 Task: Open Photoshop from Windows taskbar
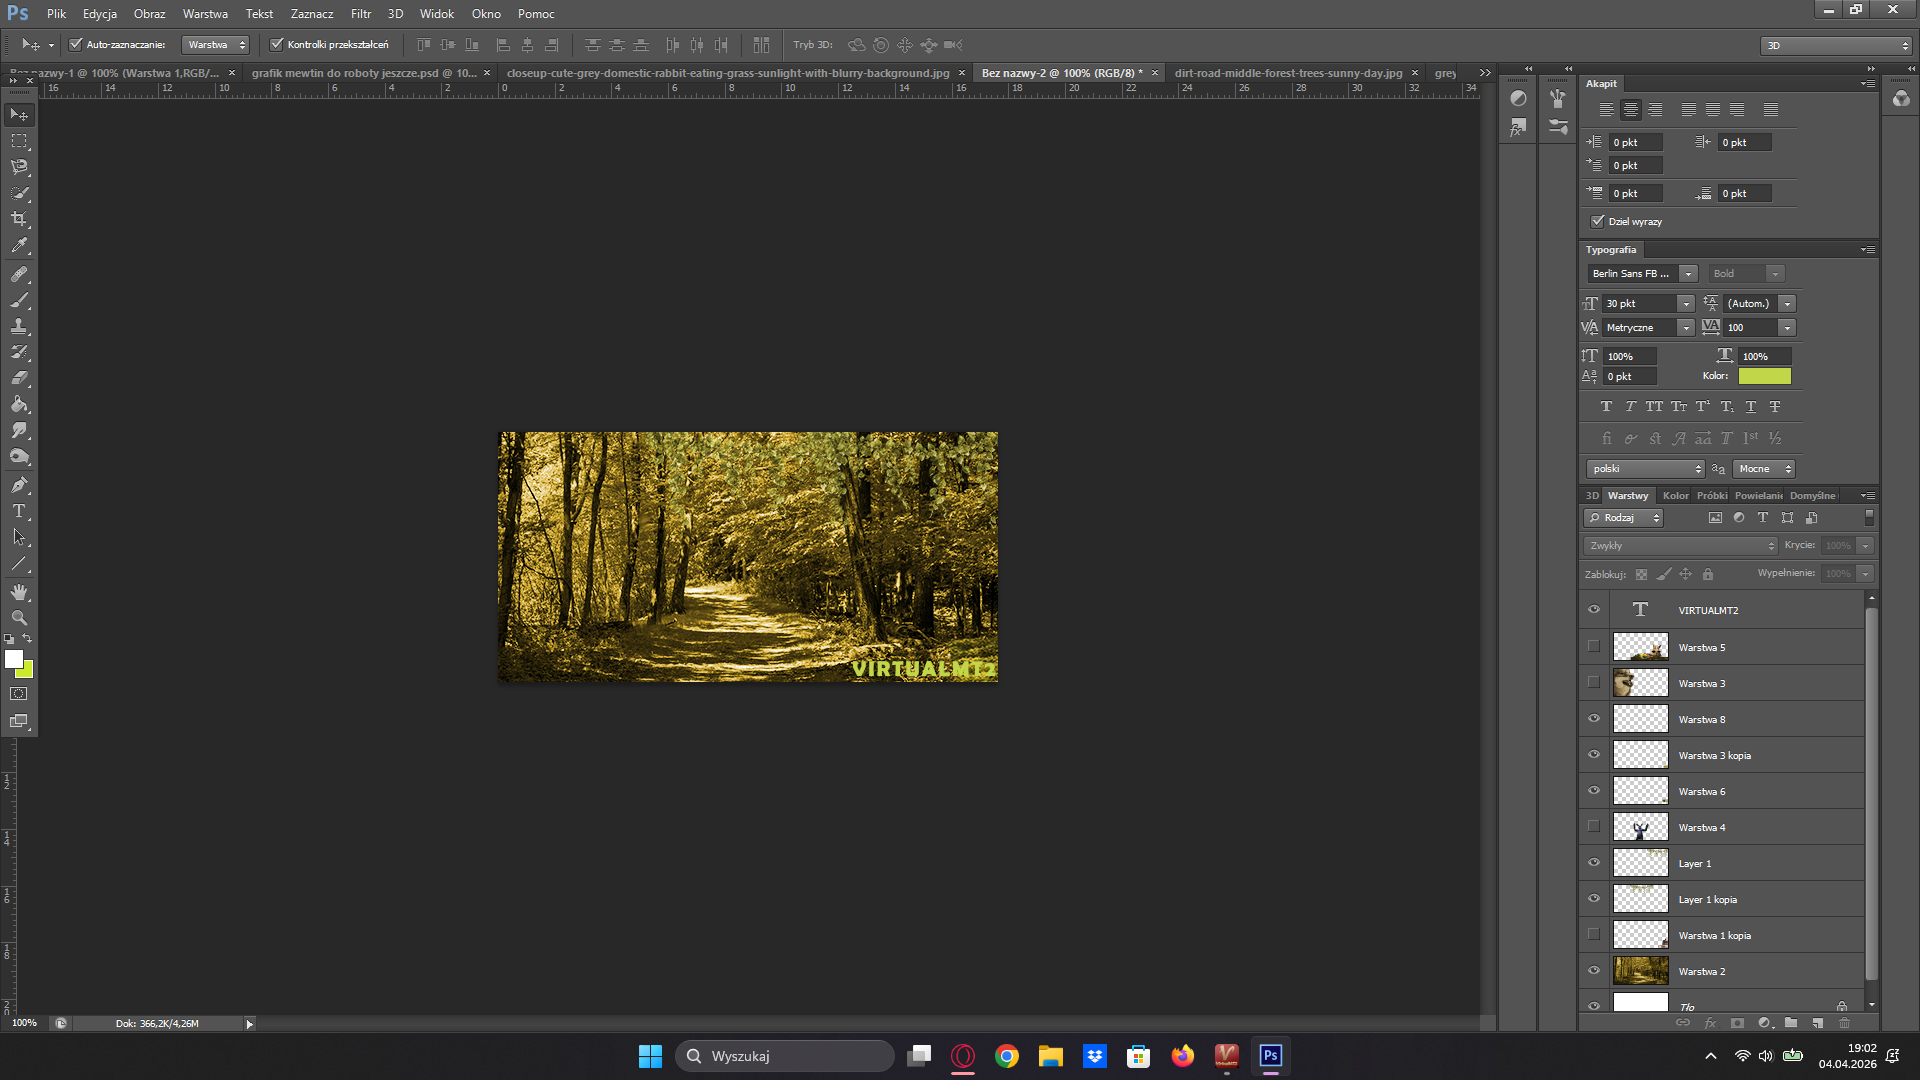[1270, 1056]
